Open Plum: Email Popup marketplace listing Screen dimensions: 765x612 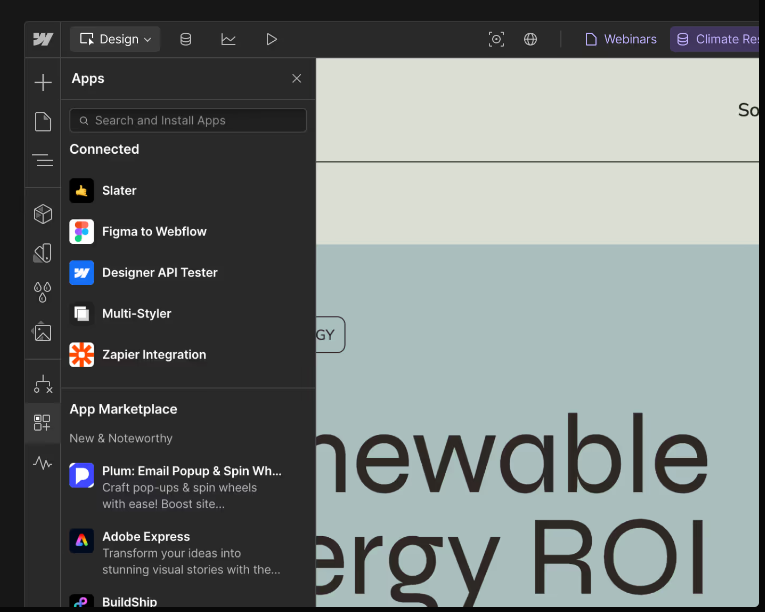pyautogui.click(x=188, y=487)
